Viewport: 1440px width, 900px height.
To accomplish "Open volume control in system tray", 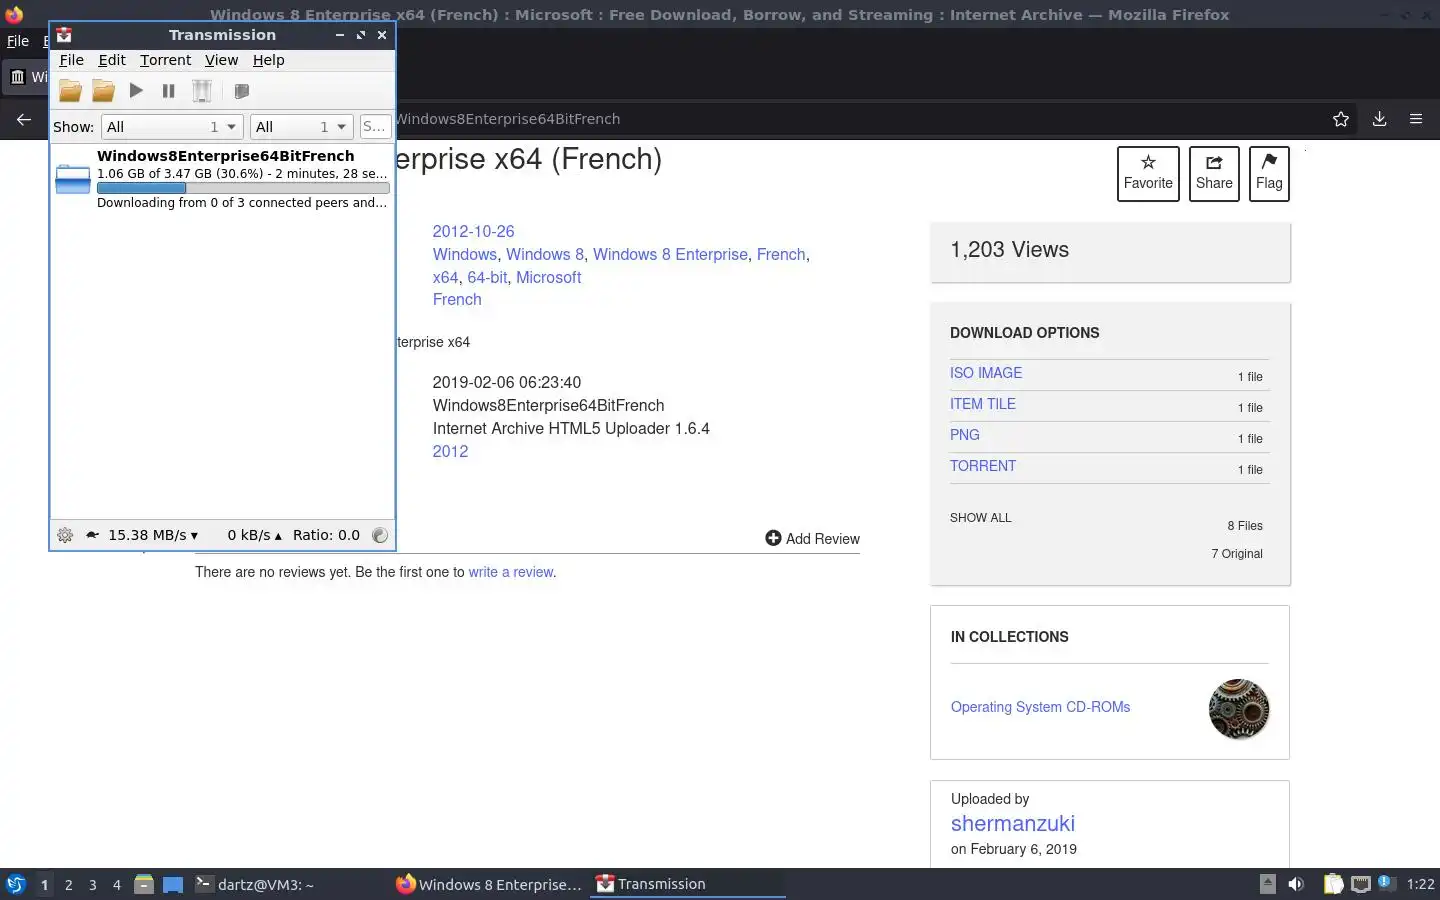I will pos(1296,884).
